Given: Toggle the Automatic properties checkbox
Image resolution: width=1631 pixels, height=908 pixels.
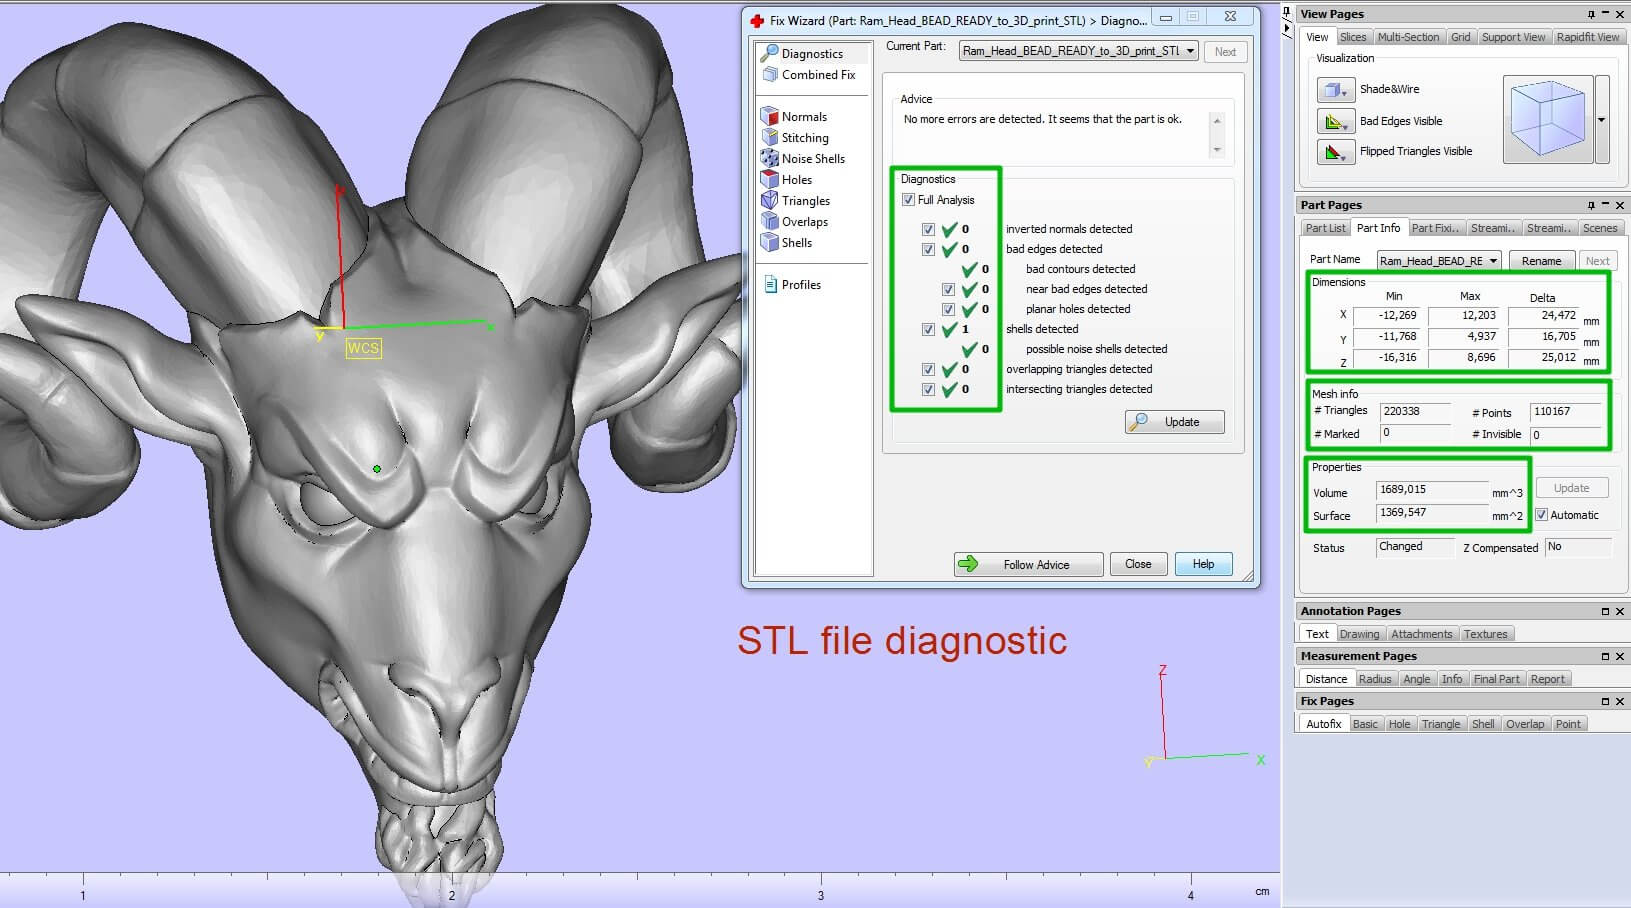Looking at the screenshot, I should point(1541,515).
